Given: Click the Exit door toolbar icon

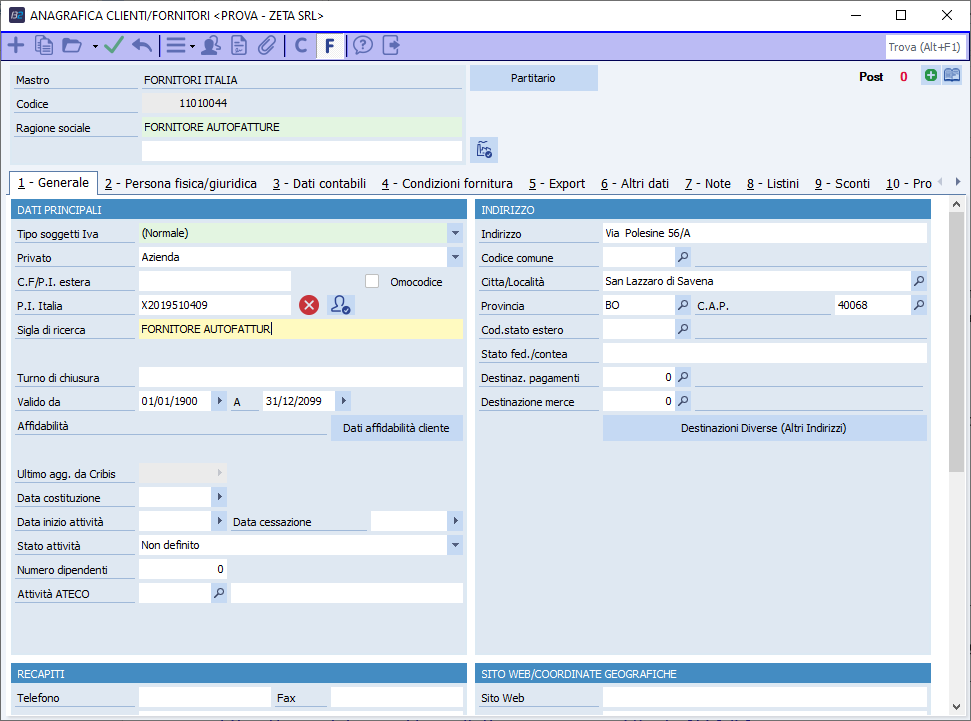Looking at the screenshot, I should click(x=391, y=45).
